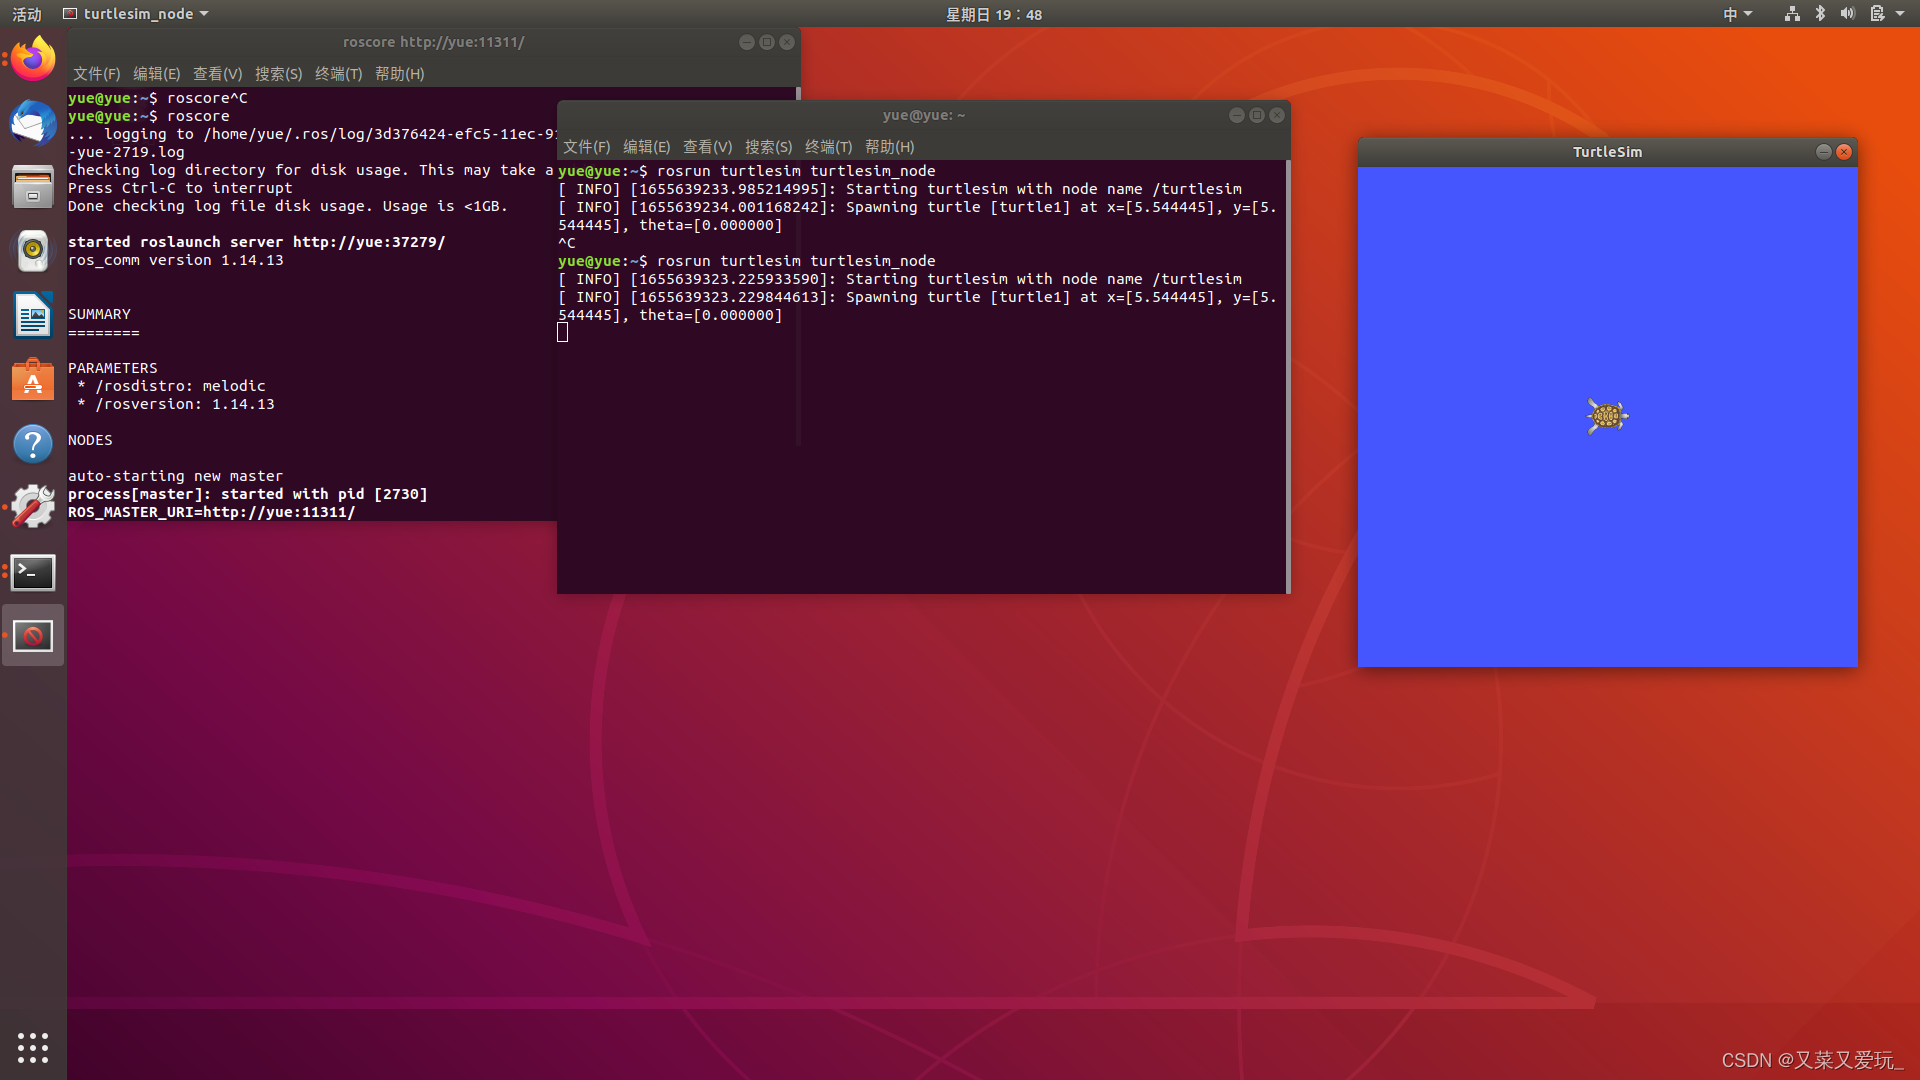
Task: Switch to Terminal via the dock icon
Action: tap(33, 572)
